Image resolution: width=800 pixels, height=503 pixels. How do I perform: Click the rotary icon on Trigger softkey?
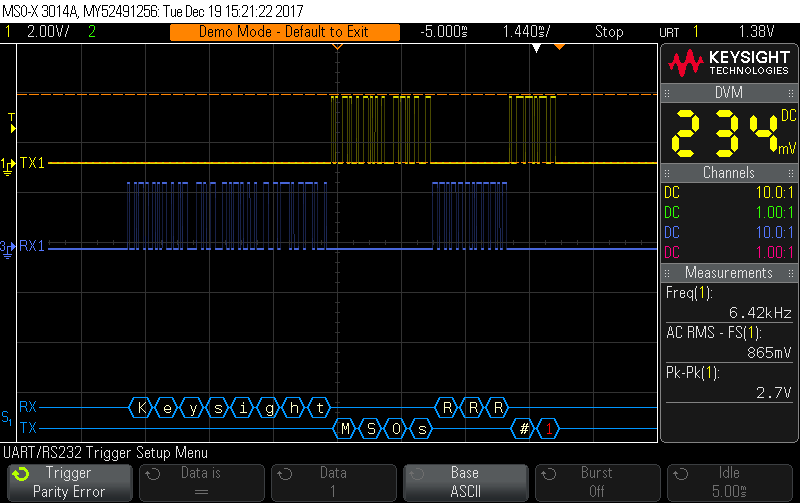click(x=21, y=474)
